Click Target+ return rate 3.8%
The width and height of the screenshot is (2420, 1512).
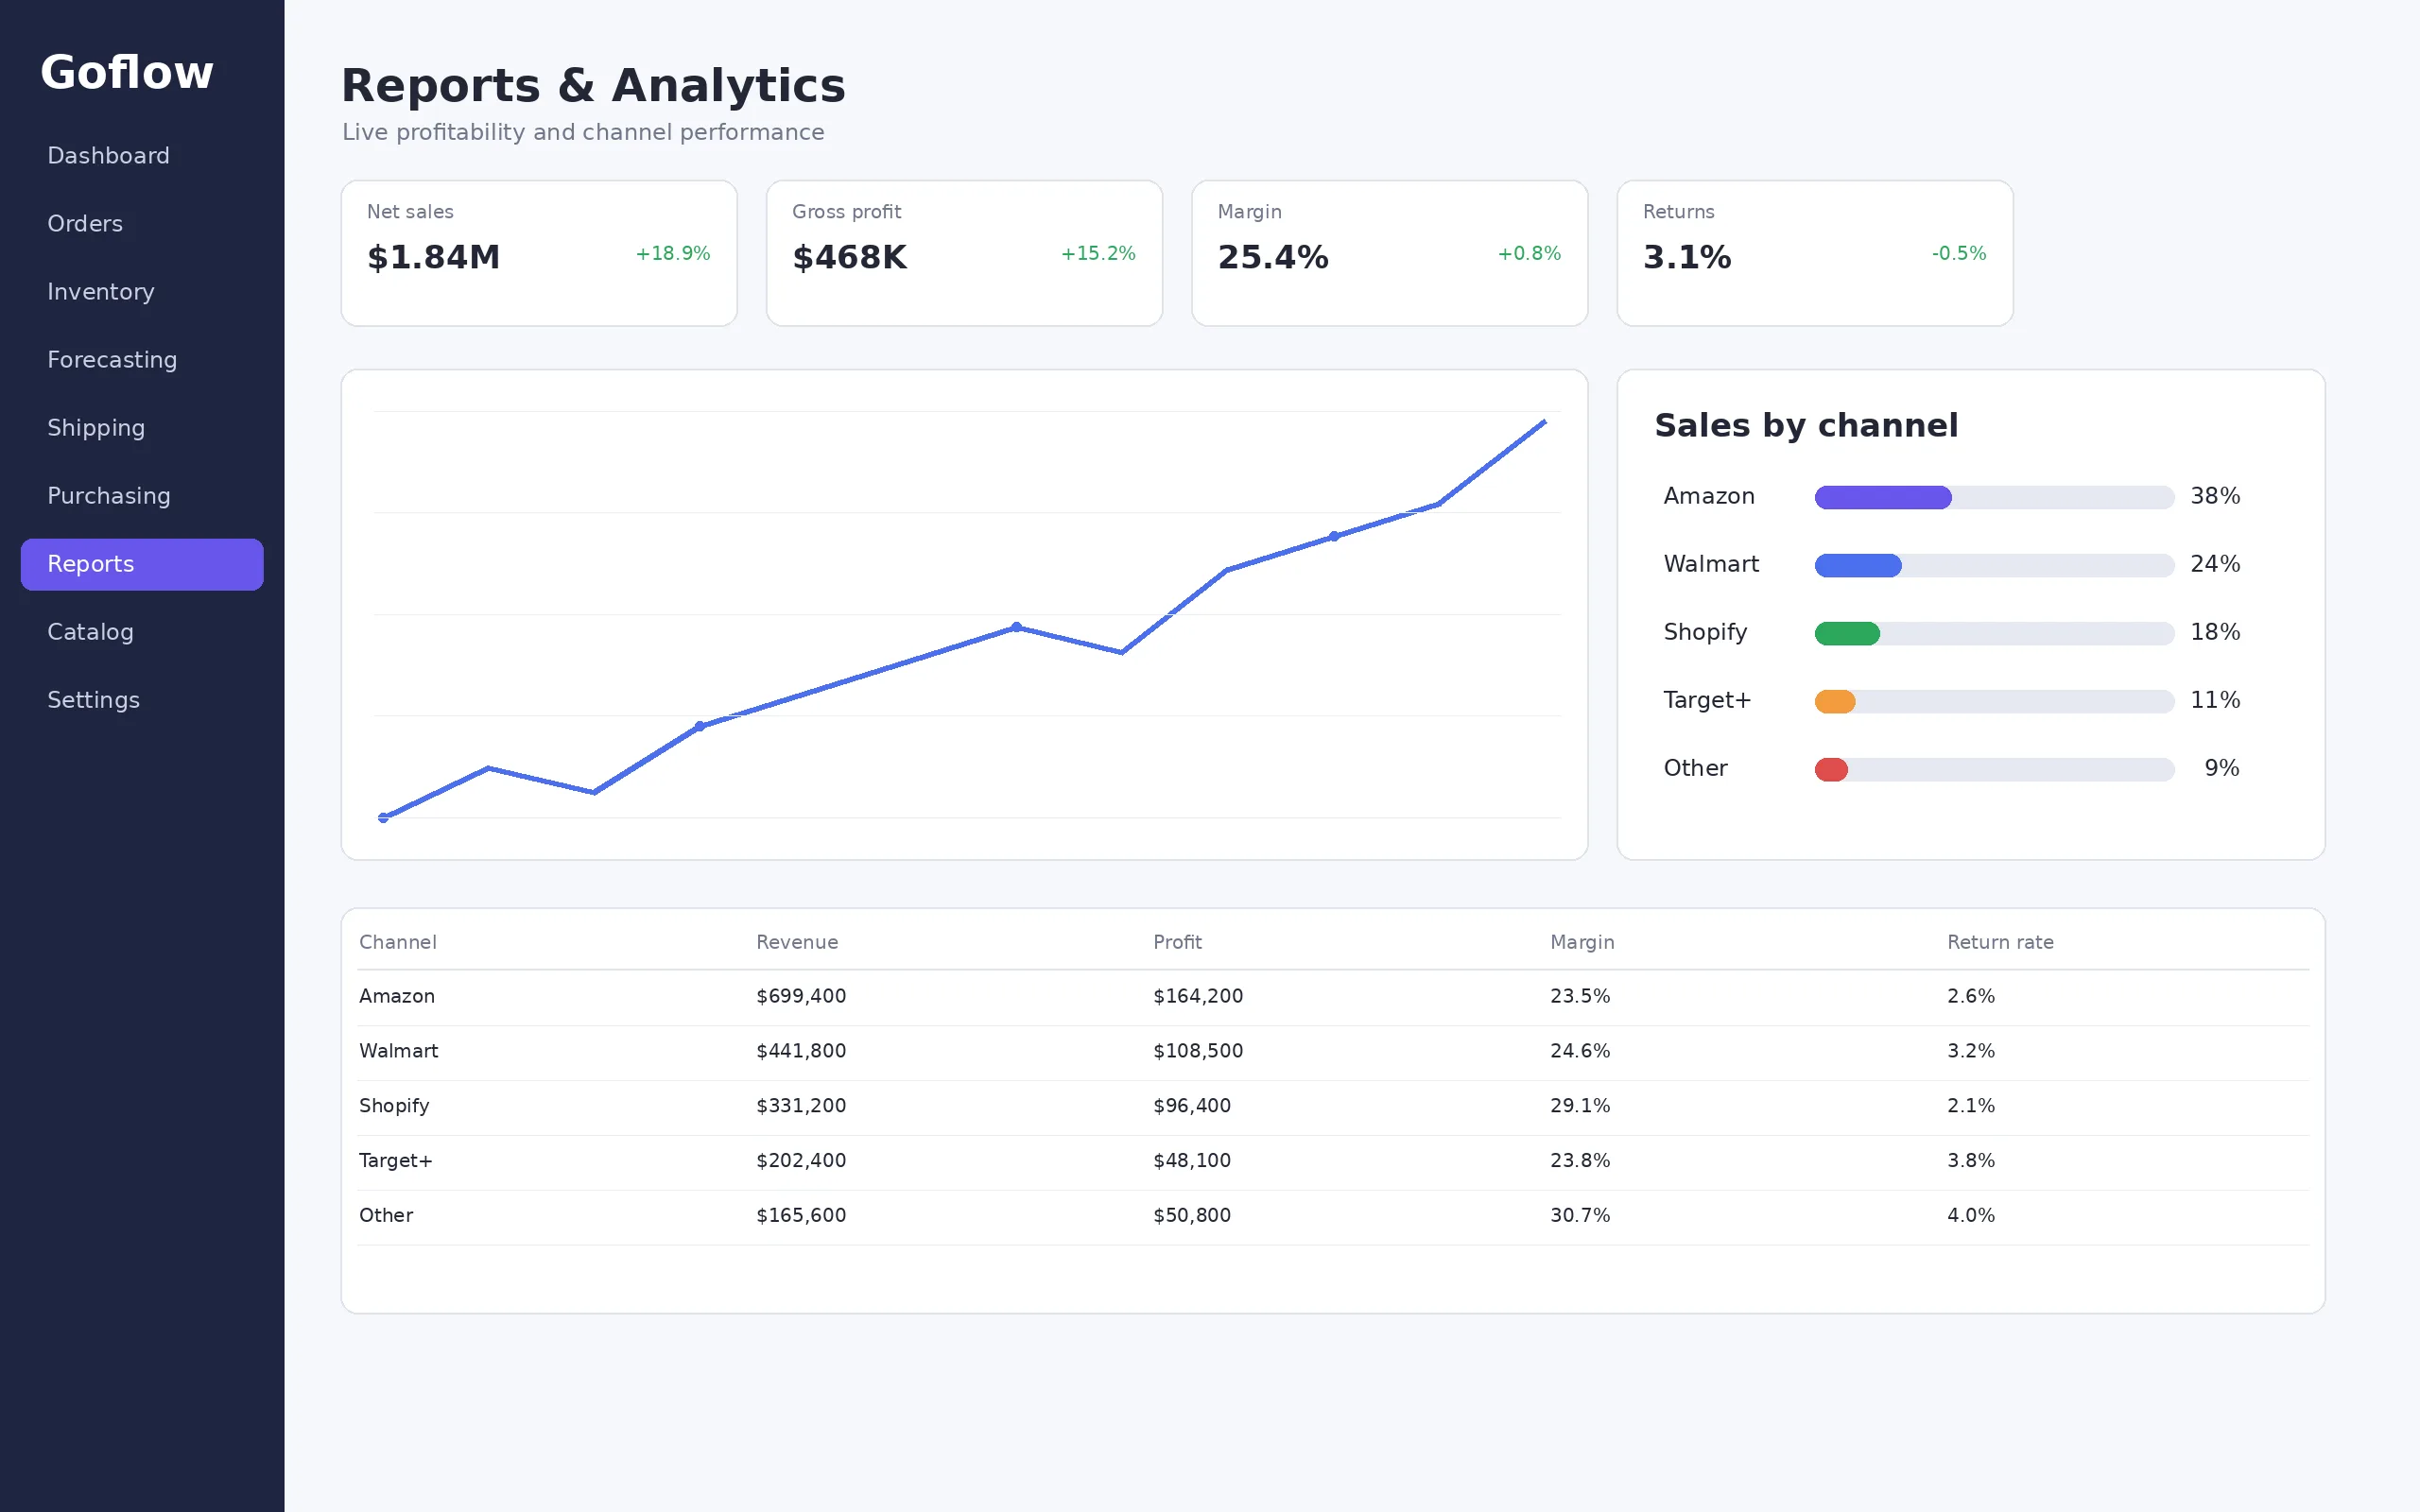click(x=1971, y=1161)
